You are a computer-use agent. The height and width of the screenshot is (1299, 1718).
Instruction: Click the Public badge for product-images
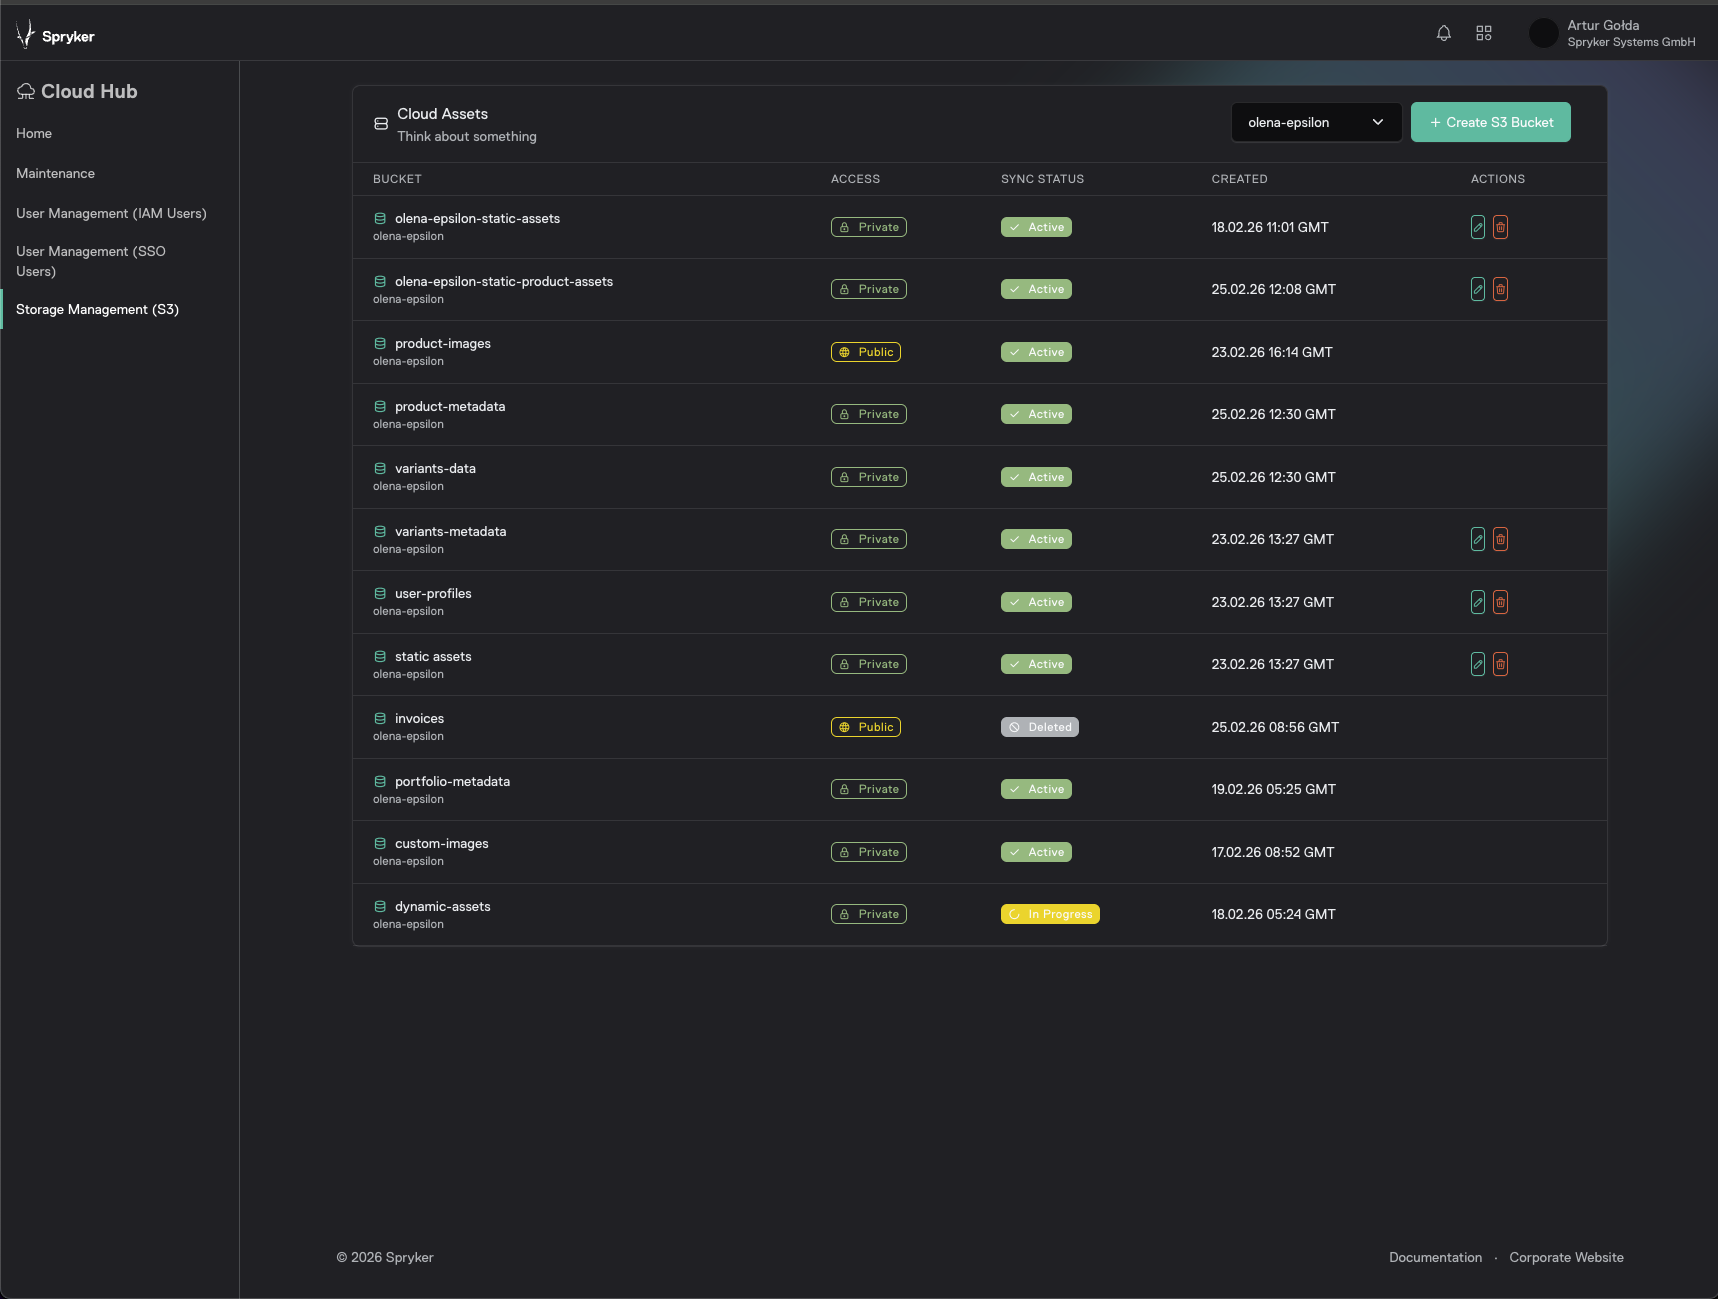(866, 352)
